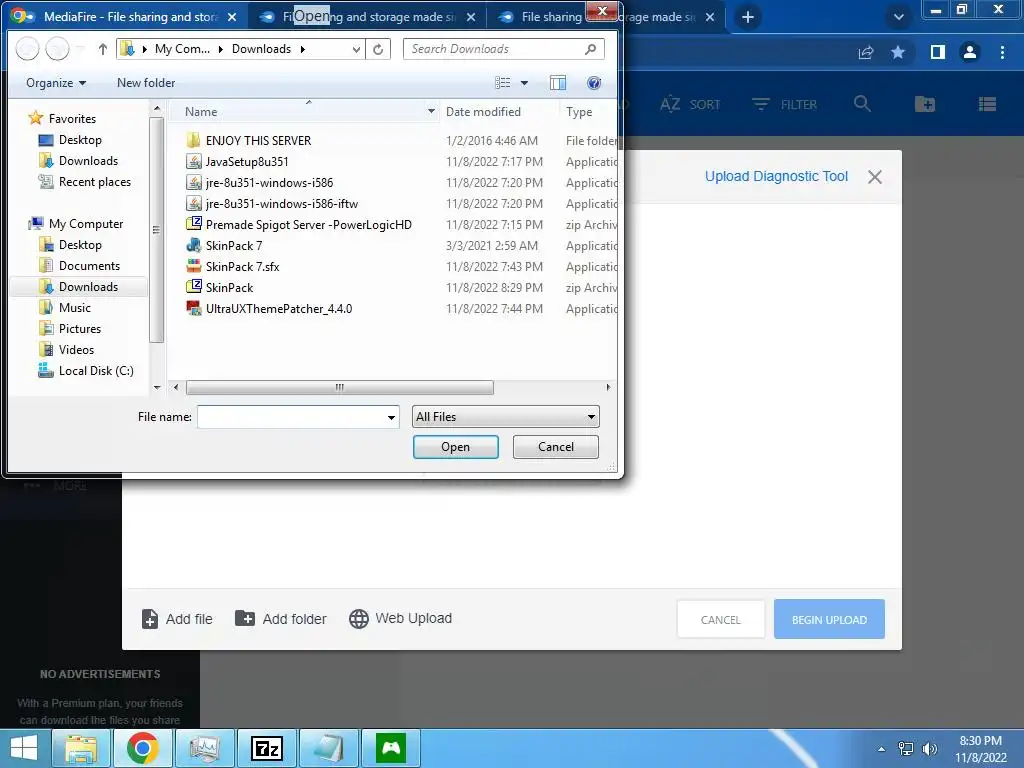Image resolution: width=1024 pixels, height=768 pixels.
Task: Click the Web Upload globe option
Action: point(400,618)
